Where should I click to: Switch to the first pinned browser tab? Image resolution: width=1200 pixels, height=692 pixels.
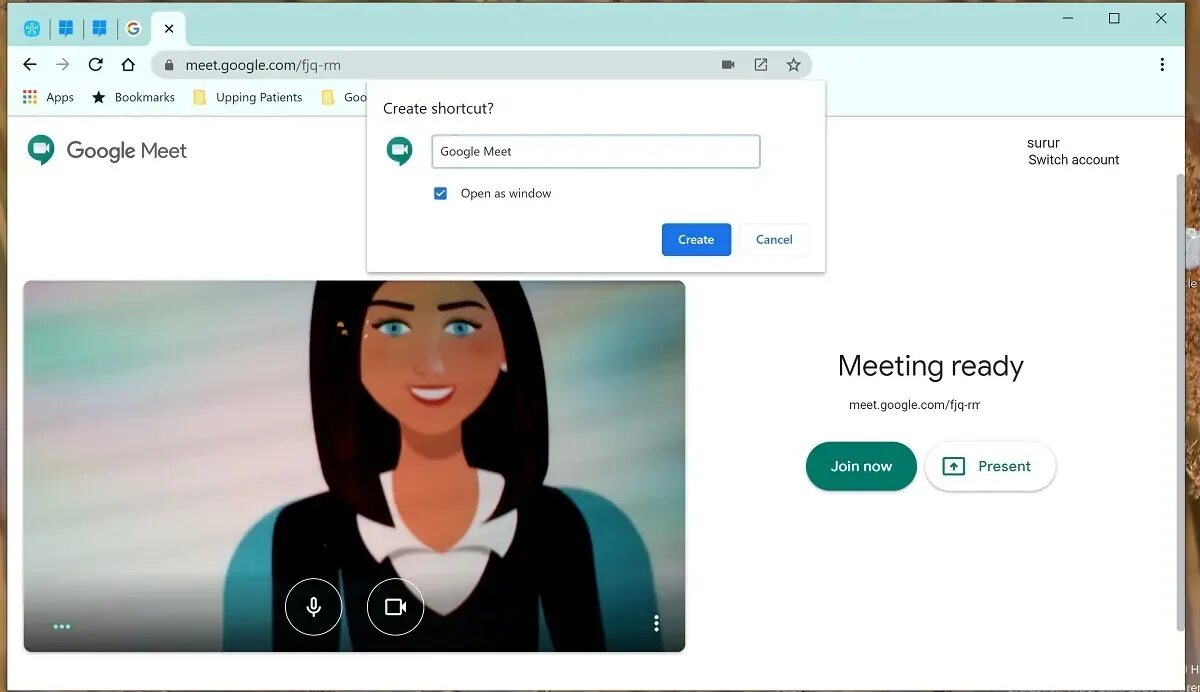tap(32, 29)
